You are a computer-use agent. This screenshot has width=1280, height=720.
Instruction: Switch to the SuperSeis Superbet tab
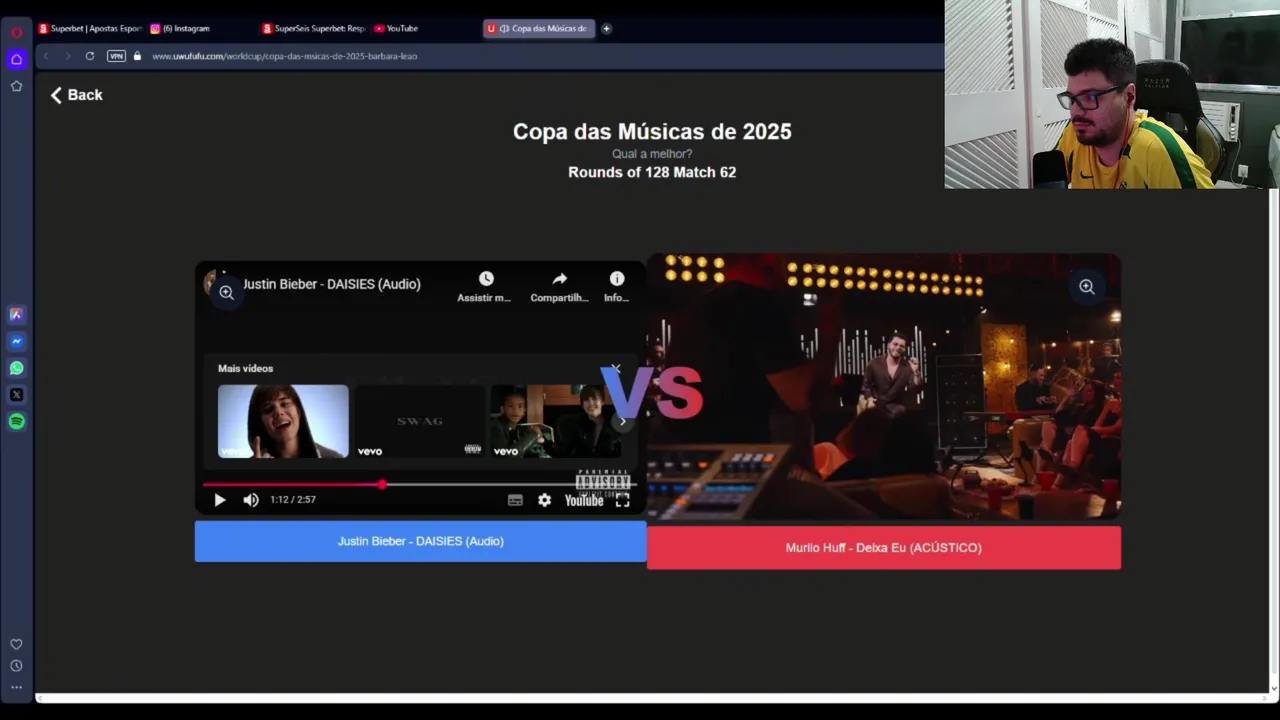pyautogui.click(x=313, y=28)
